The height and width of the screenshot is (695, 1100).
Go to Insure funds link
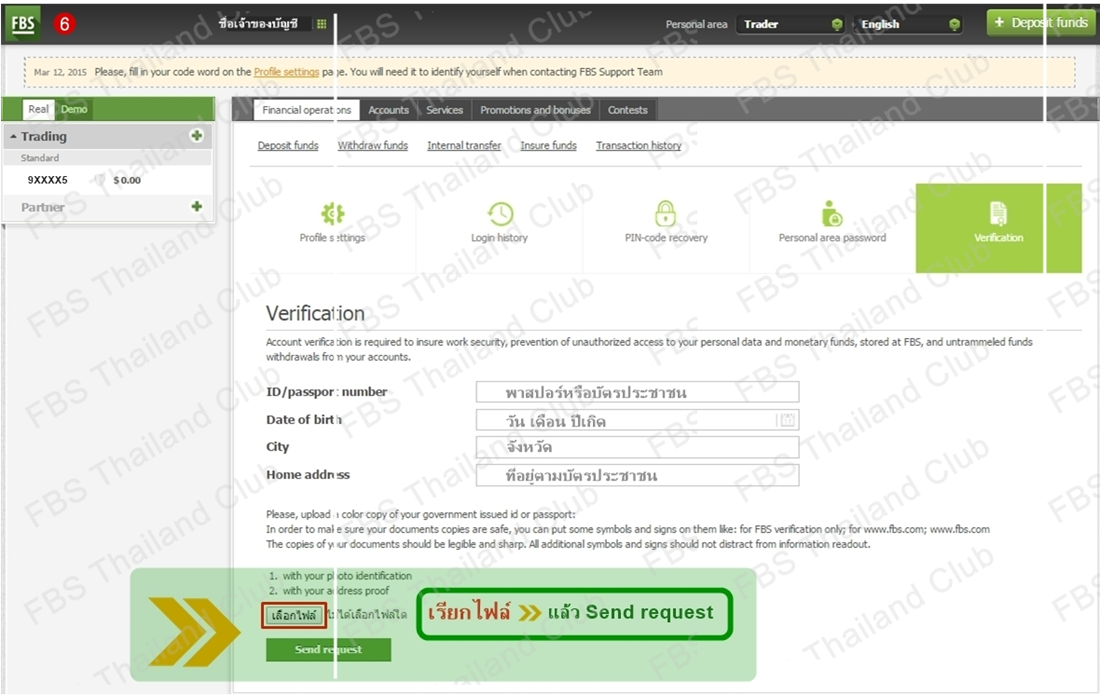549,145
